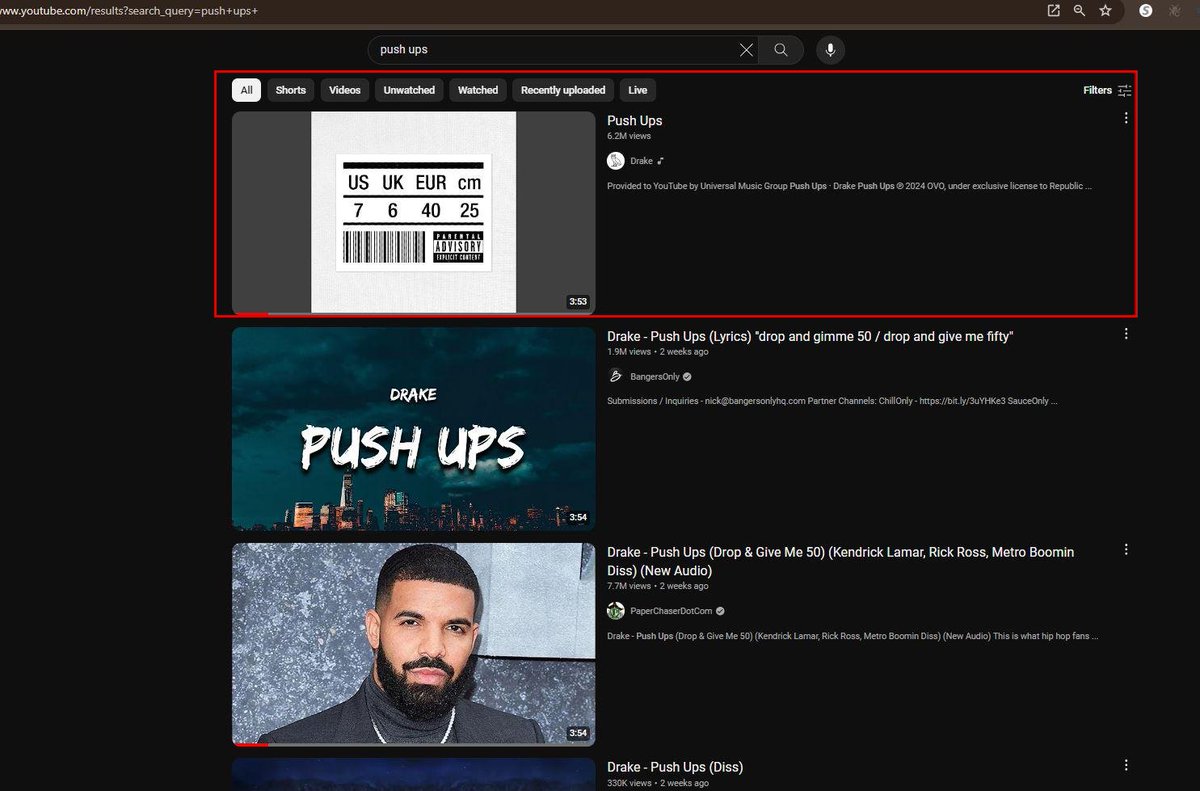1200x791 pixels.
Task: Open more options for Push Ups (Diss) video
Action: tap(1126, 766)
